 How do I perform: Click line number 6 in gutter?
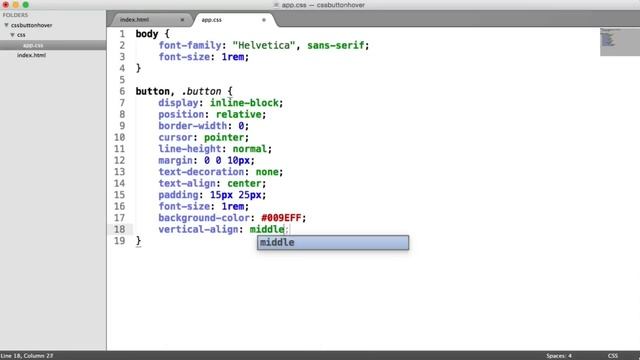[122, 91]
